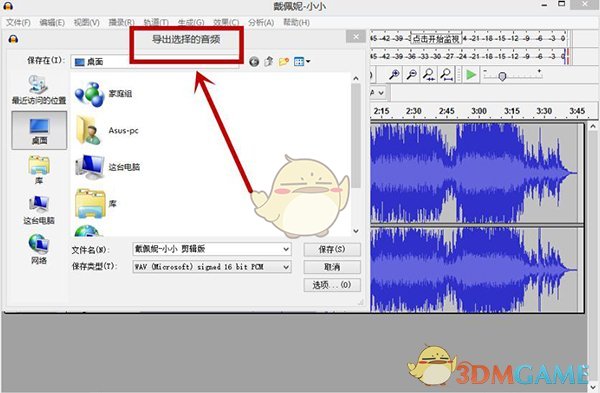Click timeline ruler at 3:30
Image resolution: width=600 pixels, height=393 pixels.
(544, 111)
